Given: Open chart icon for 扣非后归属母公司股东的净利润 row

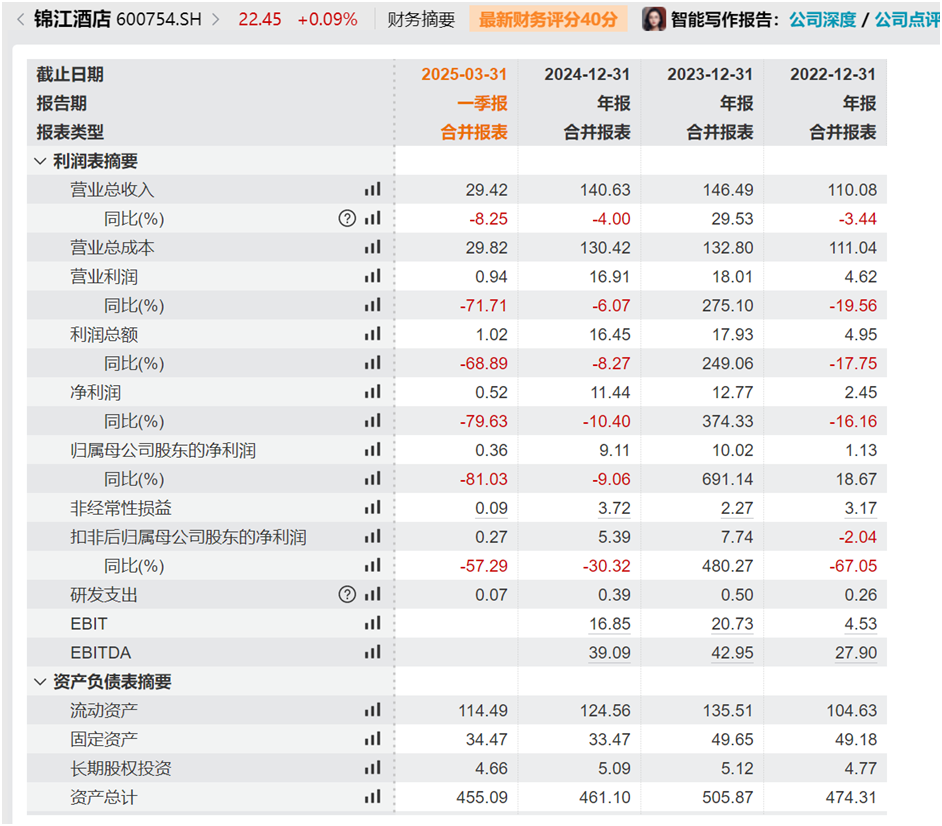Looking at the screenshot, I should [x=372, y=536].
